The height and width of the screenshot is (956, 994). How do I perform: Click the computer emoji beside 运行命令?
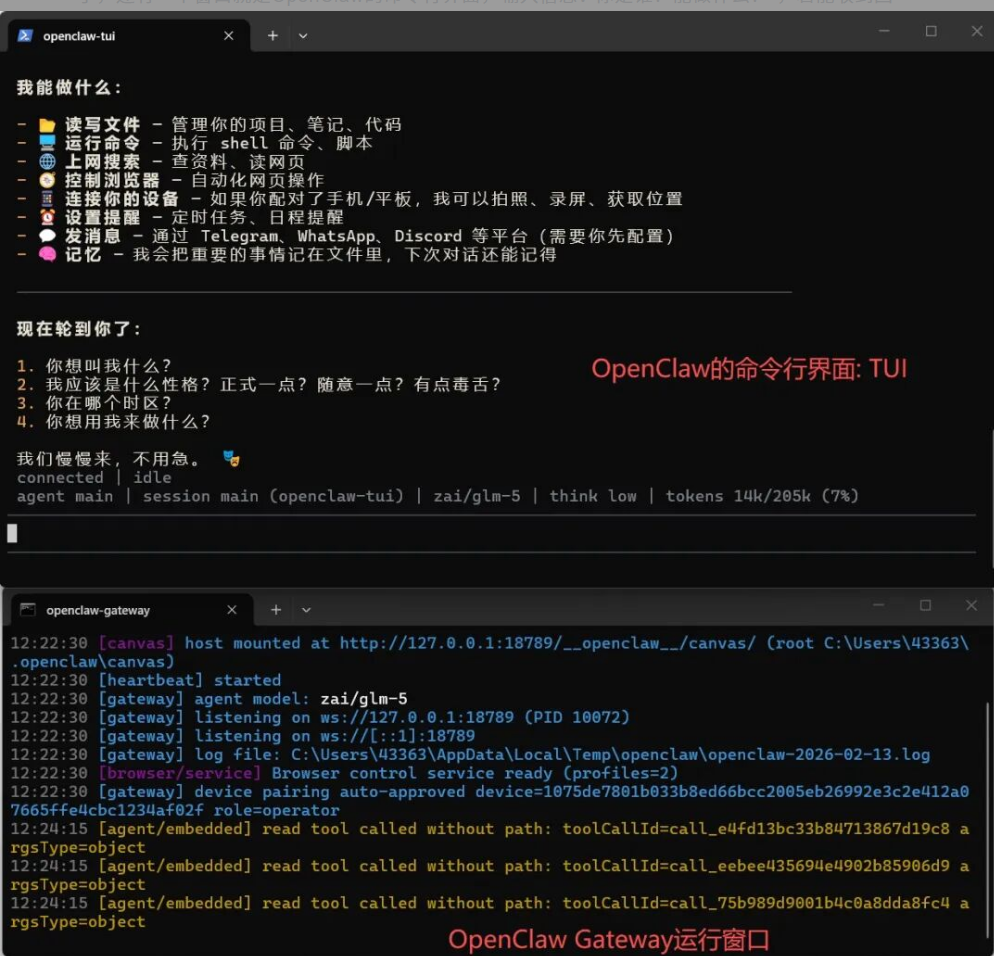[47, 143]
